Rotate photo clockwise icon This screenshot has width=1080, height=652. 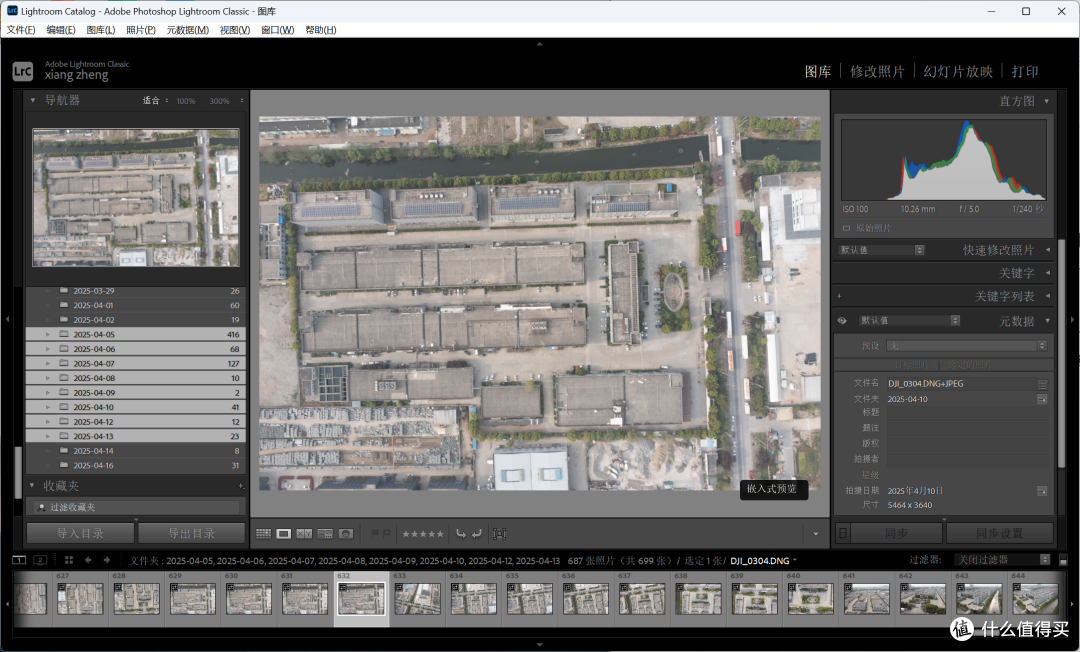pyautogui.click(x=477, y=534)
